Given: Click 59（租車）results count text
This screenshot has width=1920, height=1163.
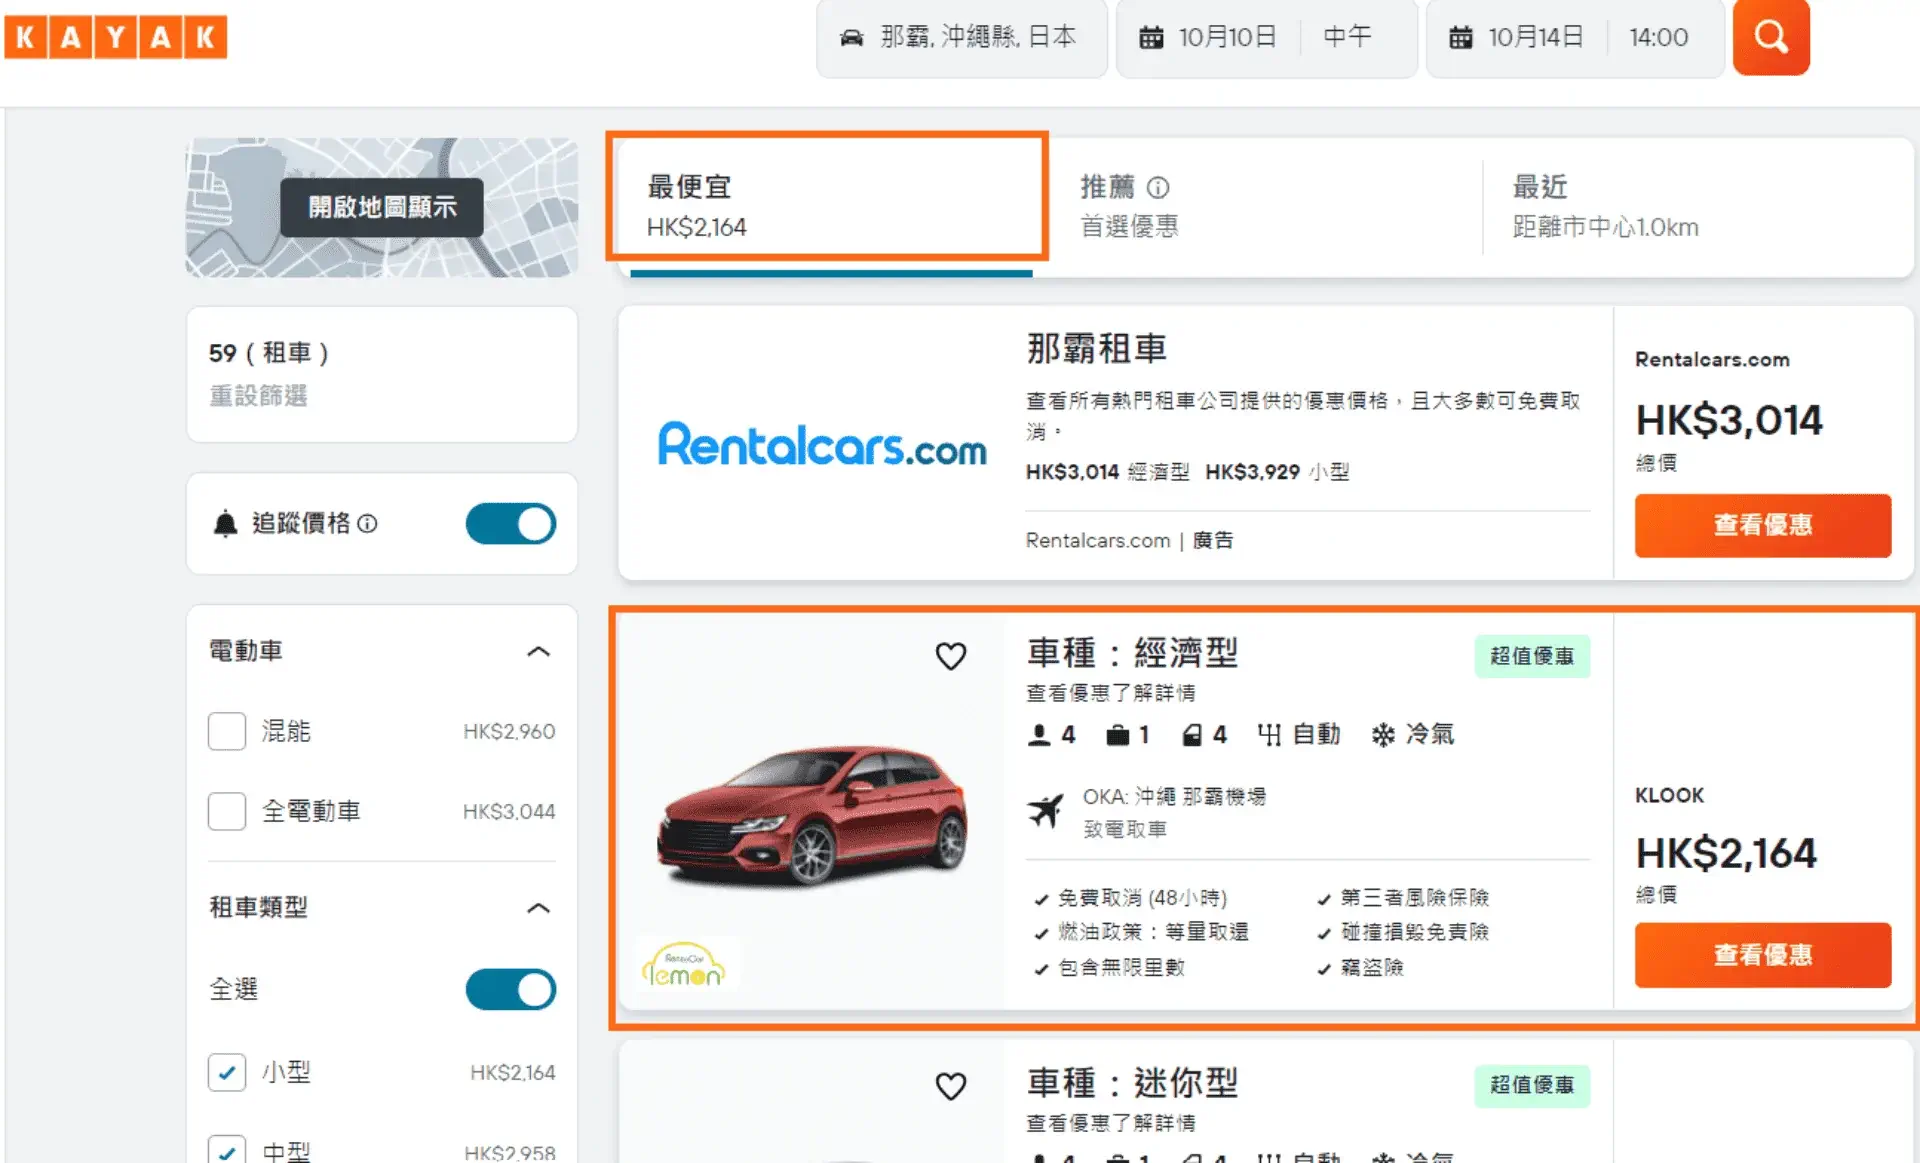Looking at the screenshot, I should [x=269, y=353].
